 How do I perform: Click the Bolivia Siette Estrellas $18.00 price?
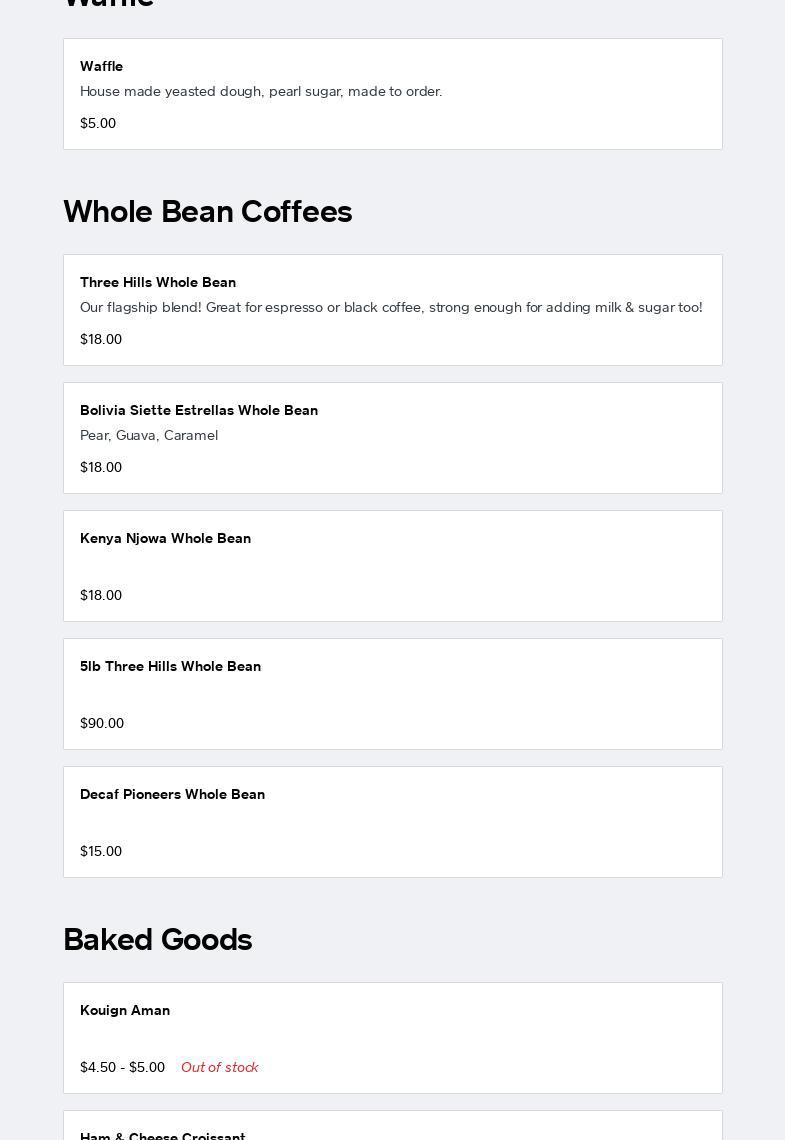coord(101,467)
